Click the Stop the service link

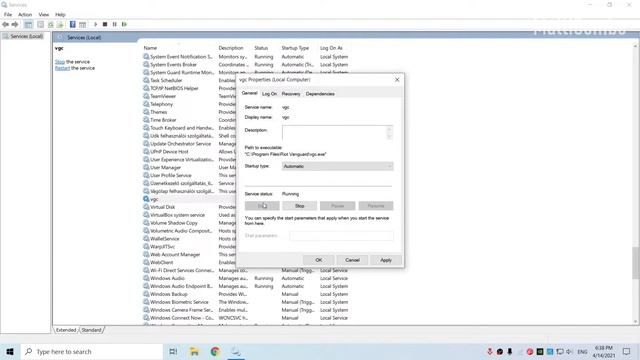[60, 62]
